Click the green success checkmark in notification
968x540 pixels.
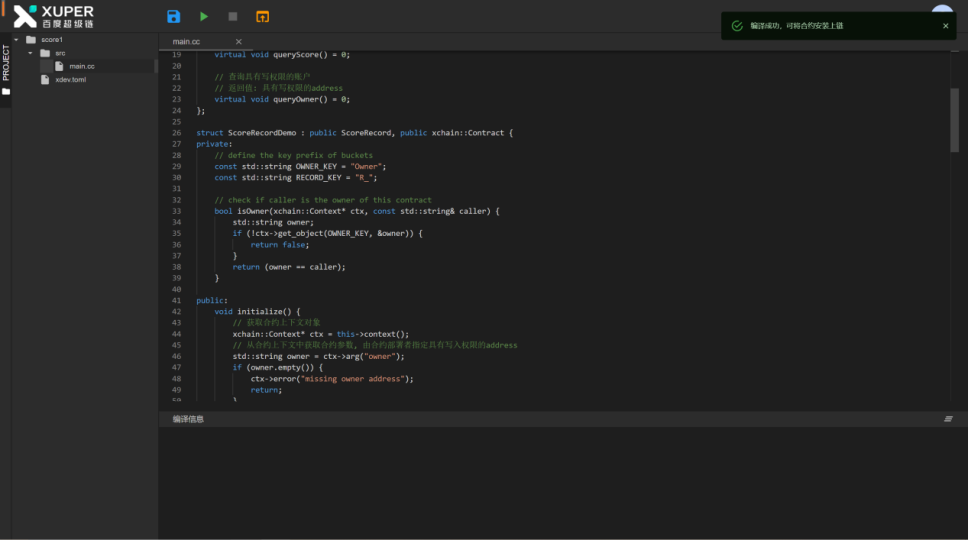pyautogui.click(x=737, y=26)
